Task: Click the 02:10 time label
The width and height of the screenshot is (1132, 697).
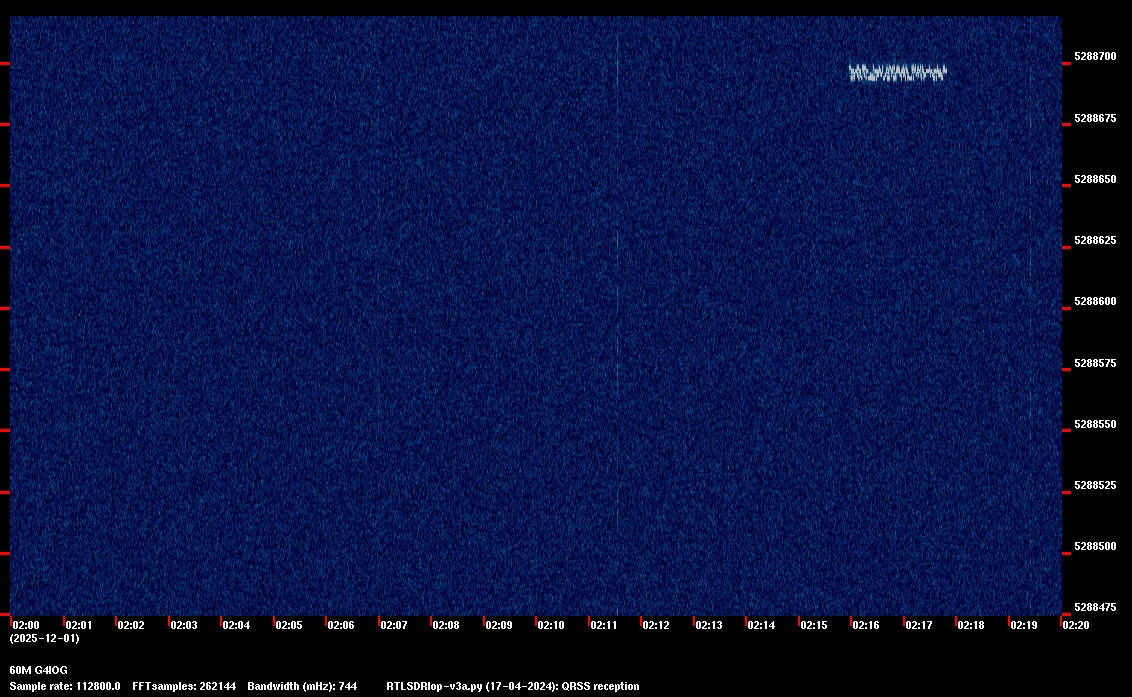Action: pos(551,625)
